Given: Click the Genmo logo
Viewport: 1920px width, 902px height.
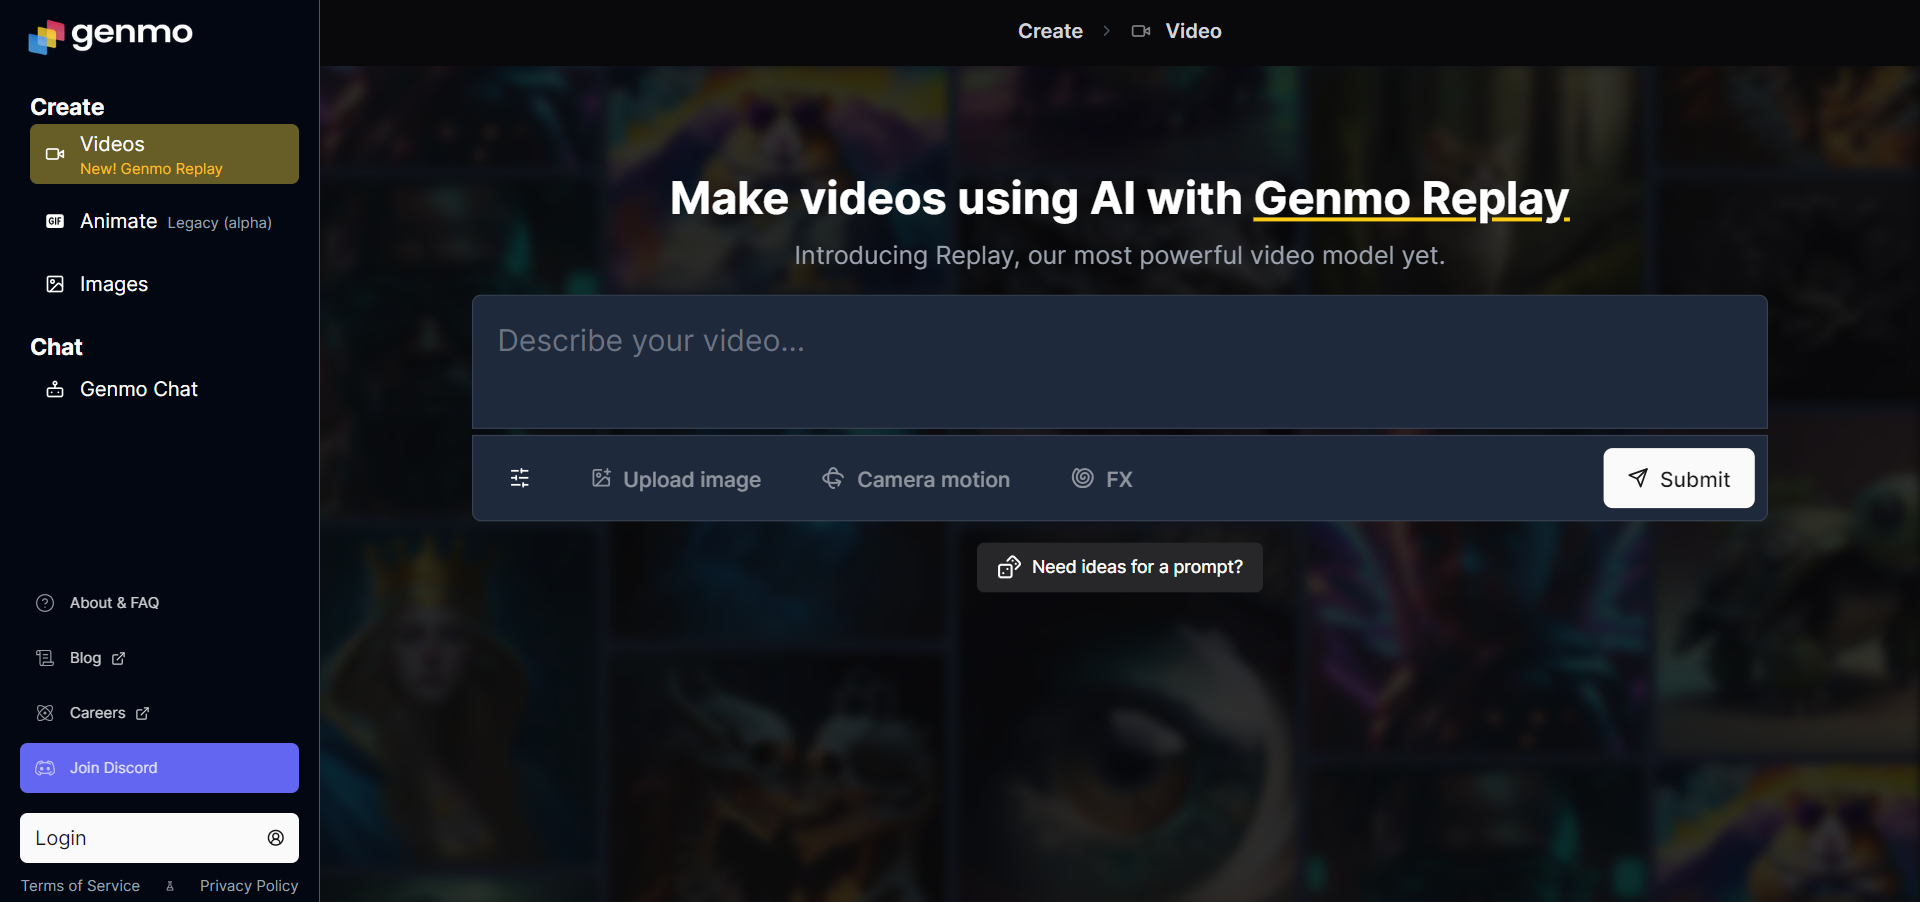Looking at the screenshot, I should coord(110,35).
